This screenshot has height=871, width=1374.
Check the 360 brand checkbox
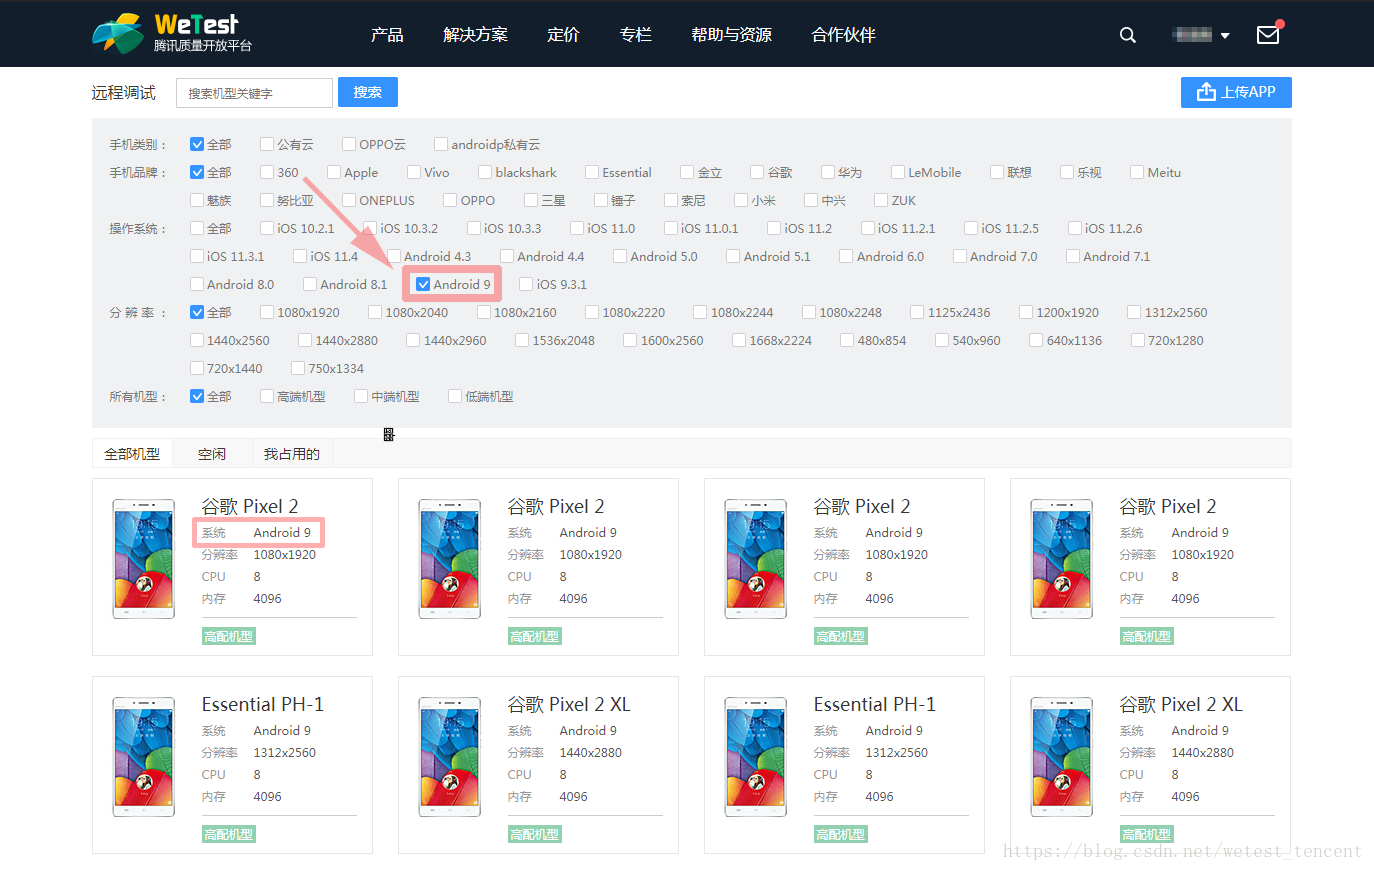pyautogui.click(x=267, y=172)
